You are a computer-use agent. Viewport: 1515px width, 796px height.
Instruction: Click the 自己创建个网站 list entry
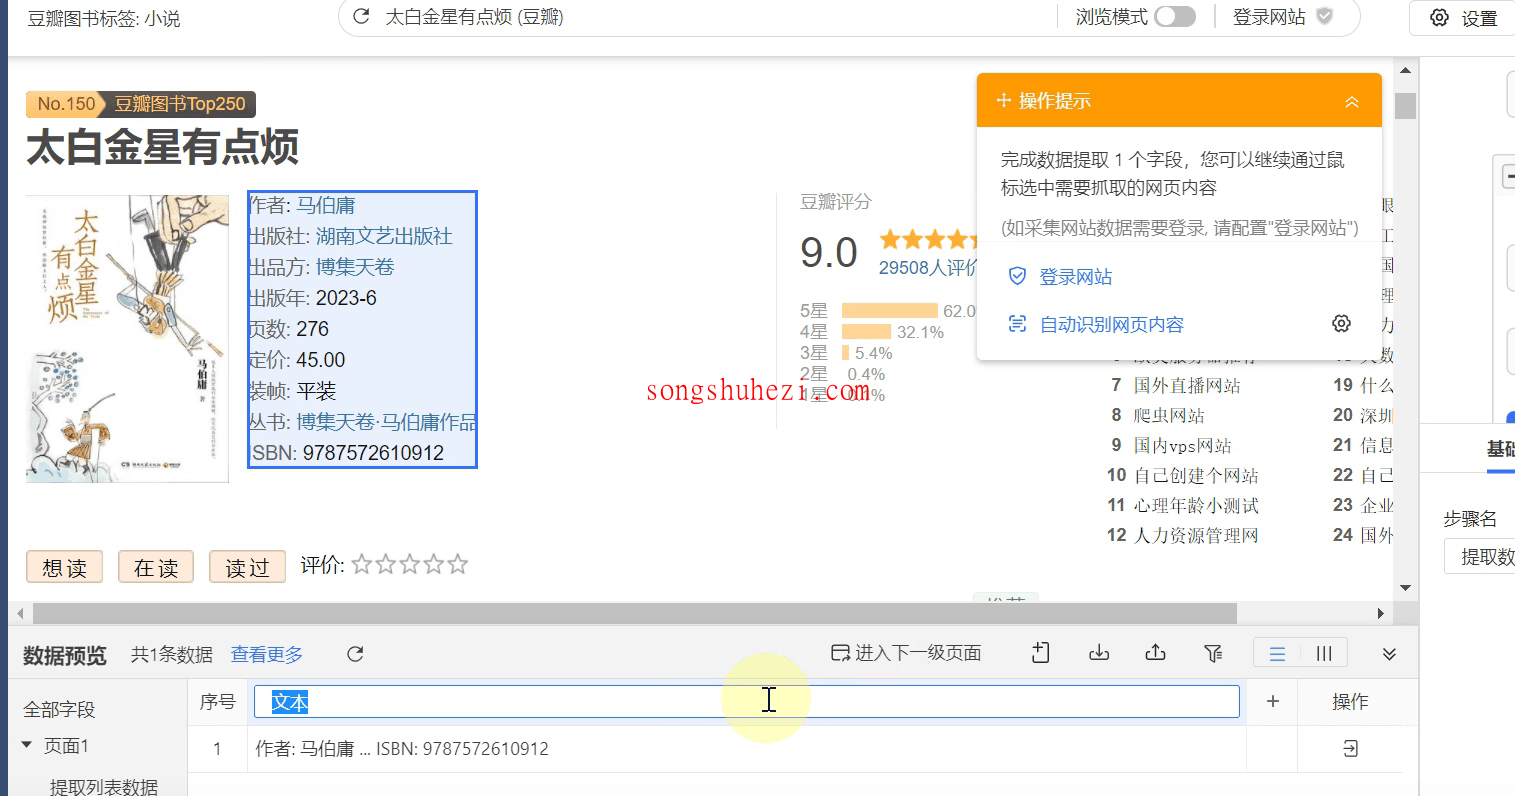[x=1196, y=475]
